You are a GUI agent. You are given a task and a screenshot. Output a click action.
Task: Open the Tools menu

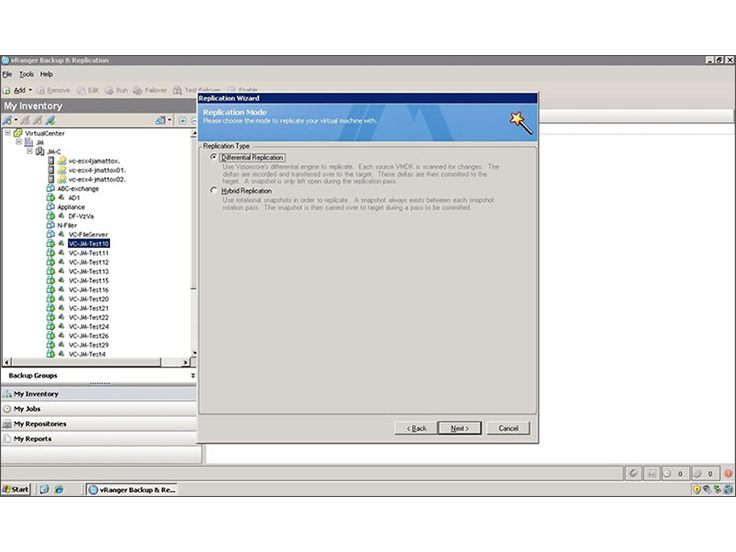[x=26, y=74]
